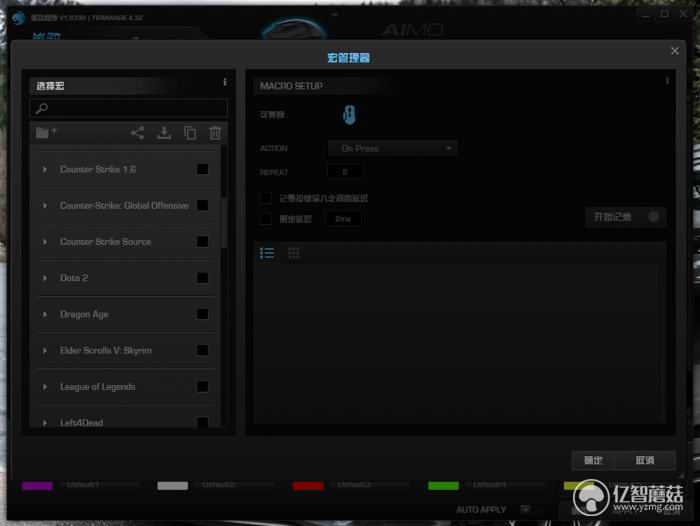Image resolution: width=700 pixels, height=526 pixels.
Task: Select Default1 profile in main window
Action: 83,484
